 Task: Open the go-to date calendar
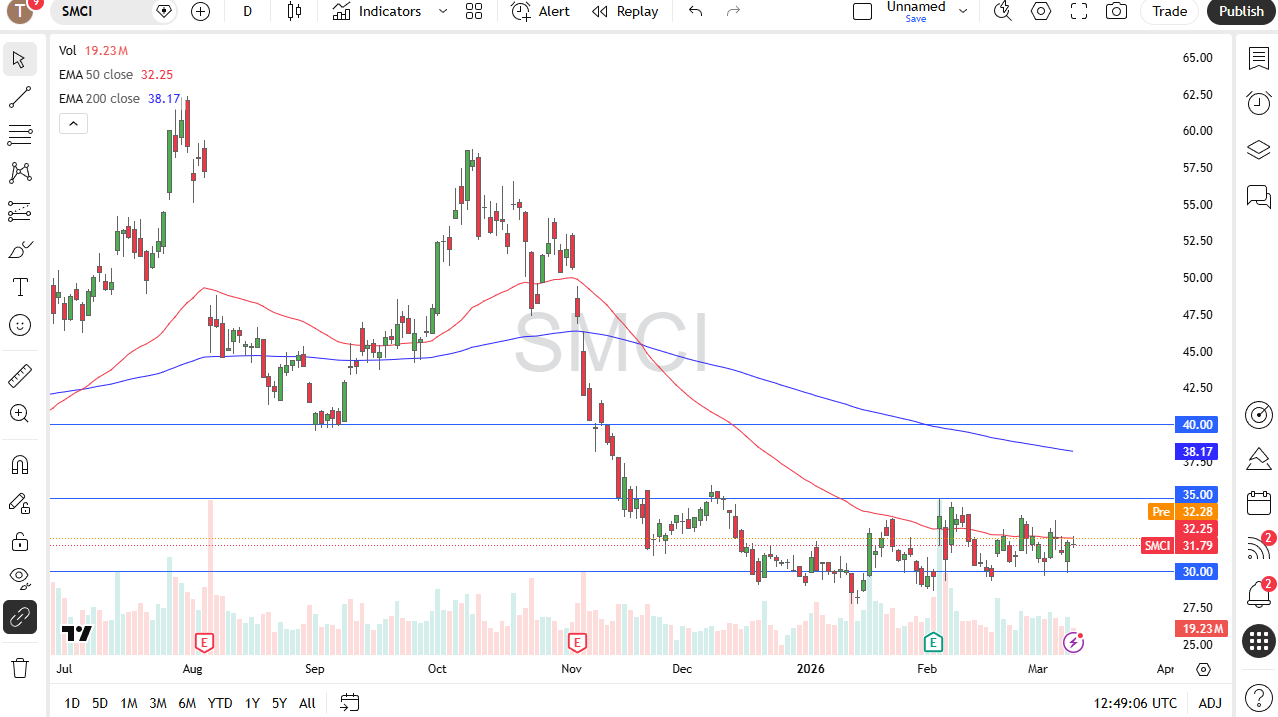349,702
